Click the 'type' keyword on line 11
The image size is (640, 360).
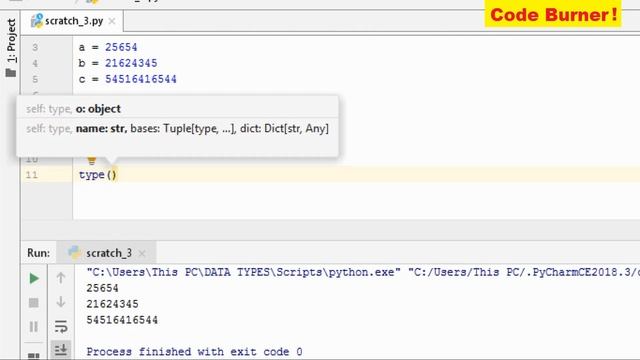[x=91, y=175]
